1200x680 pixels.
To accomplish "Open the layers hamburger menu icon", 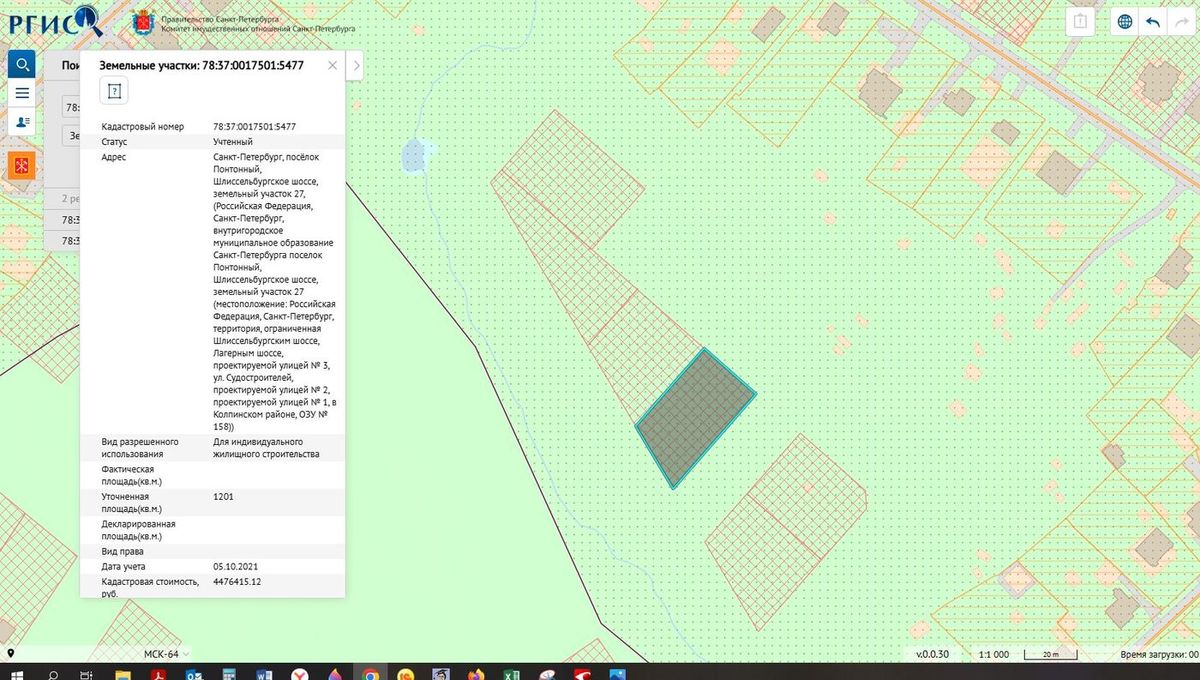I will tap(22, 93).
